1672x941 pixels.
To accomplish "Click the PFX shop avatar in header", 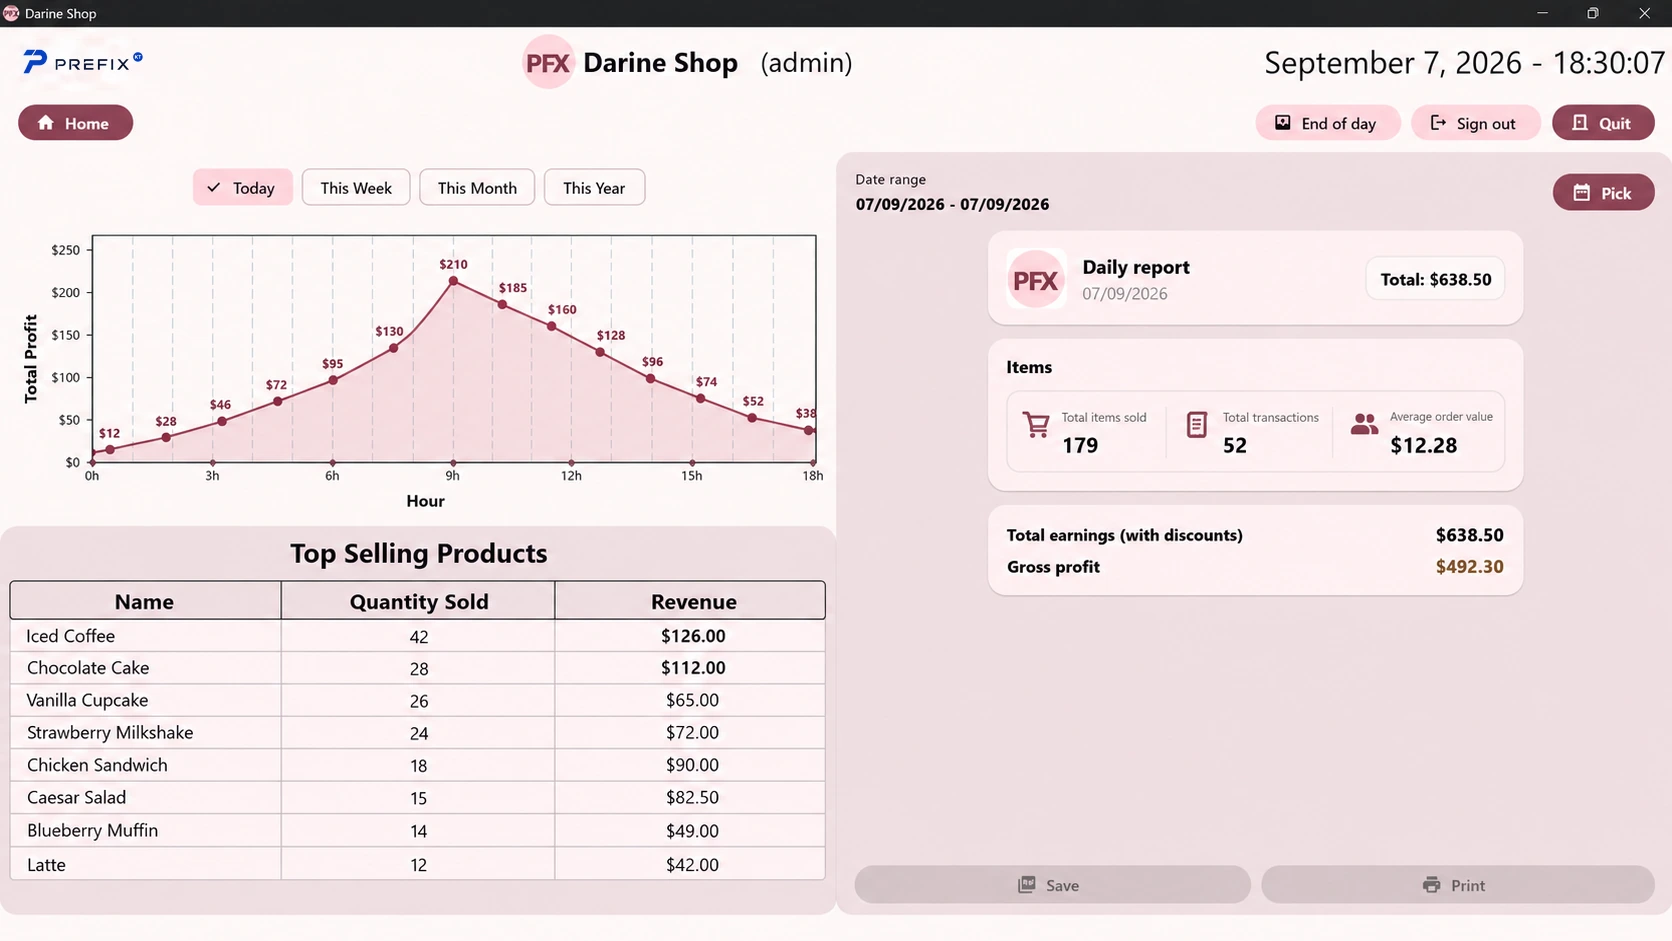I will (x=548, y=62).
